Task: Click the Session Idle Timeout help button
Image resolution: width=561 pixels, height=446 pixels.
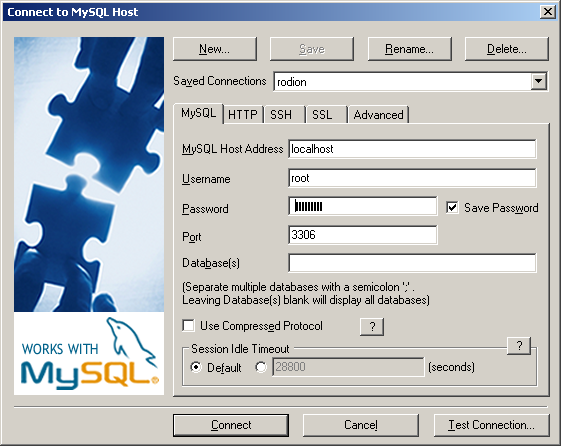Action: click(x=519, y=345)
